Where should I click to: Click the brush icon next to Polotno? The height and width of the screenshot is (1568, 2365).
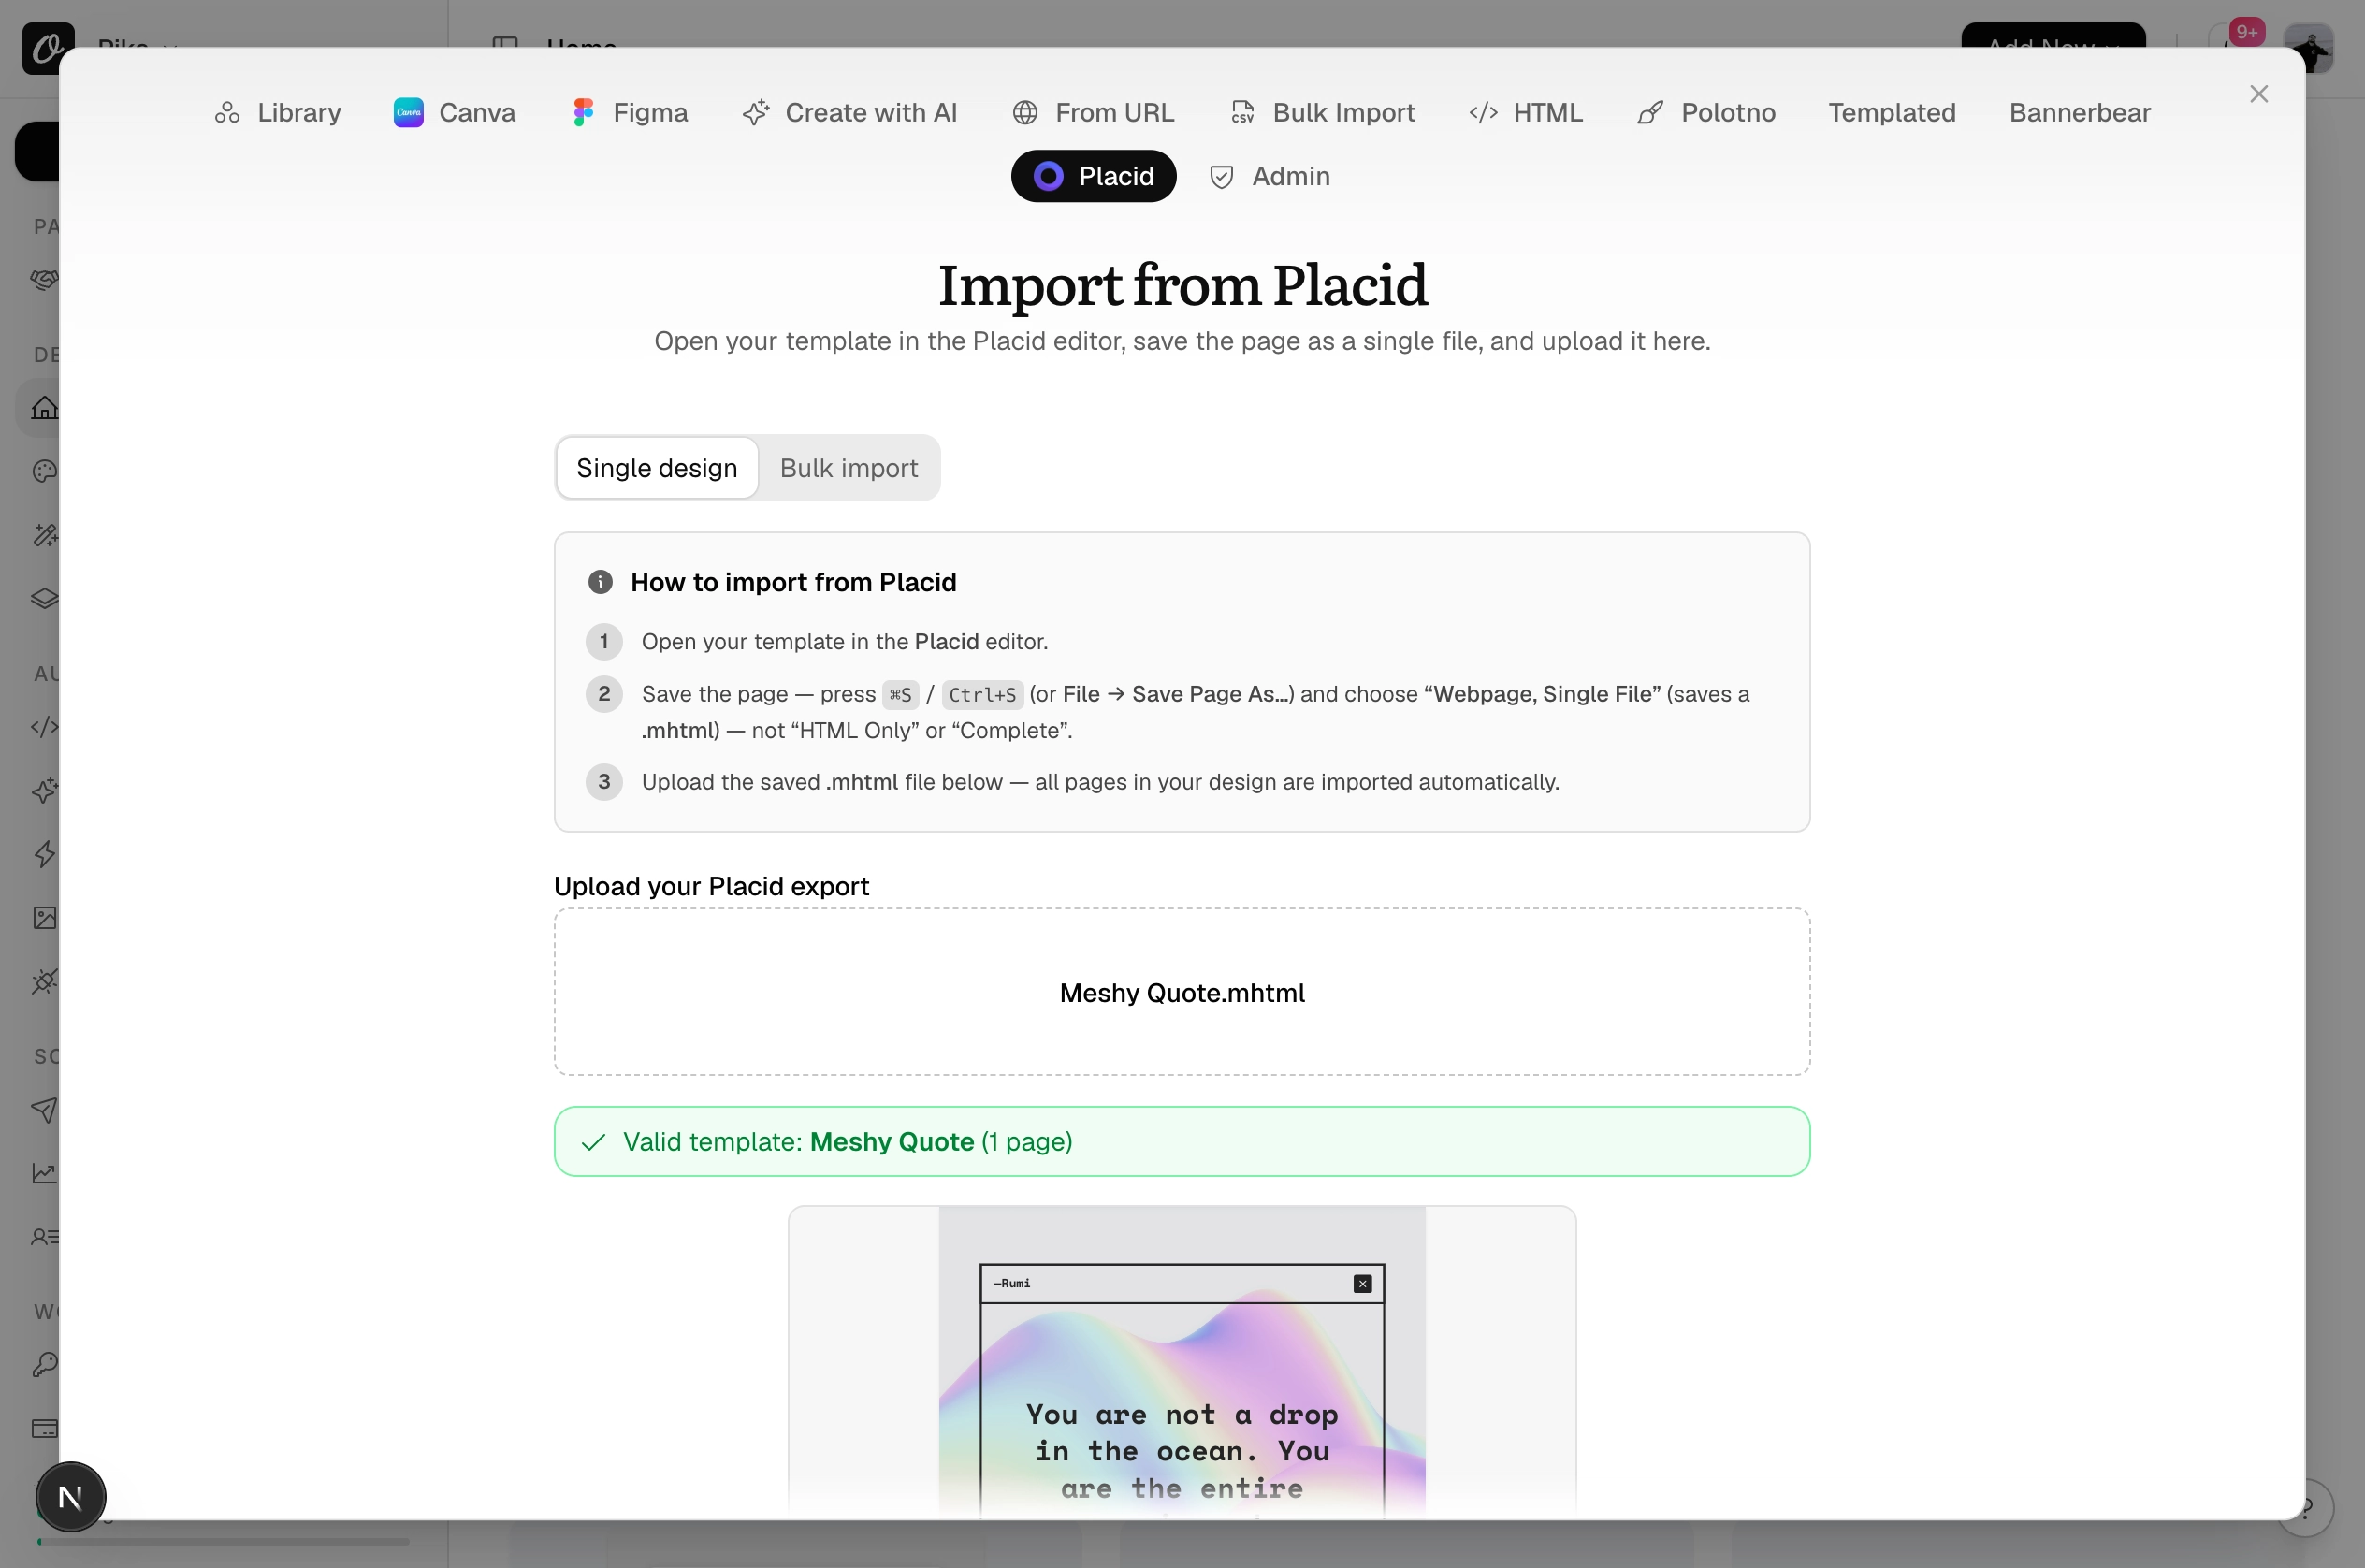point(1651,113)
